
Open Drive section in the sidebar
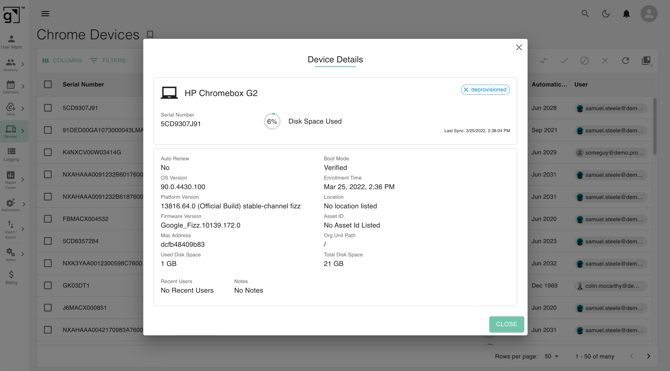point(11,109)
